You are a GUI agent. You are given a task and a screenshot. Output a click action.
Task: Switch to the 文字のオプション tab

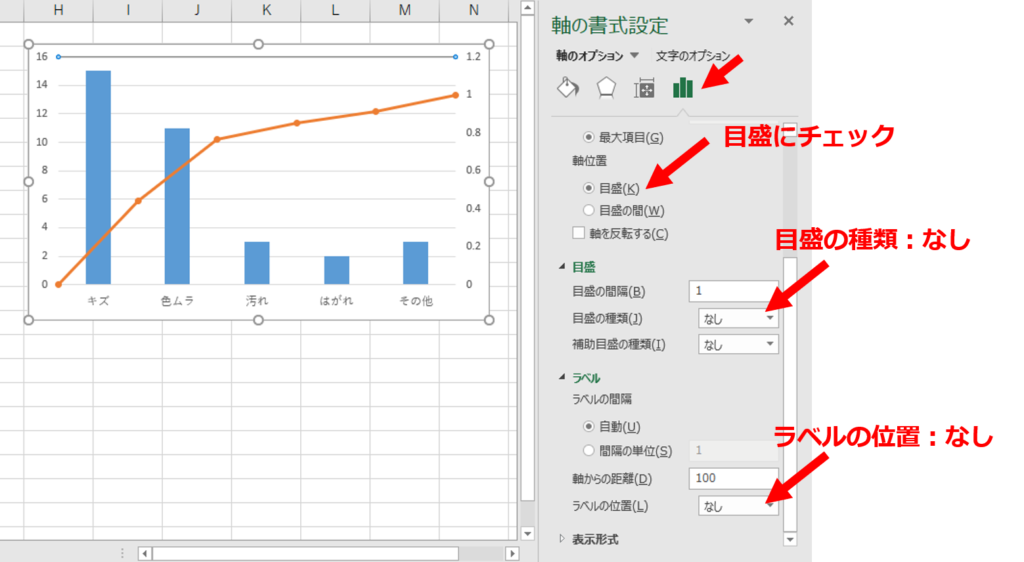coord(692,56)
